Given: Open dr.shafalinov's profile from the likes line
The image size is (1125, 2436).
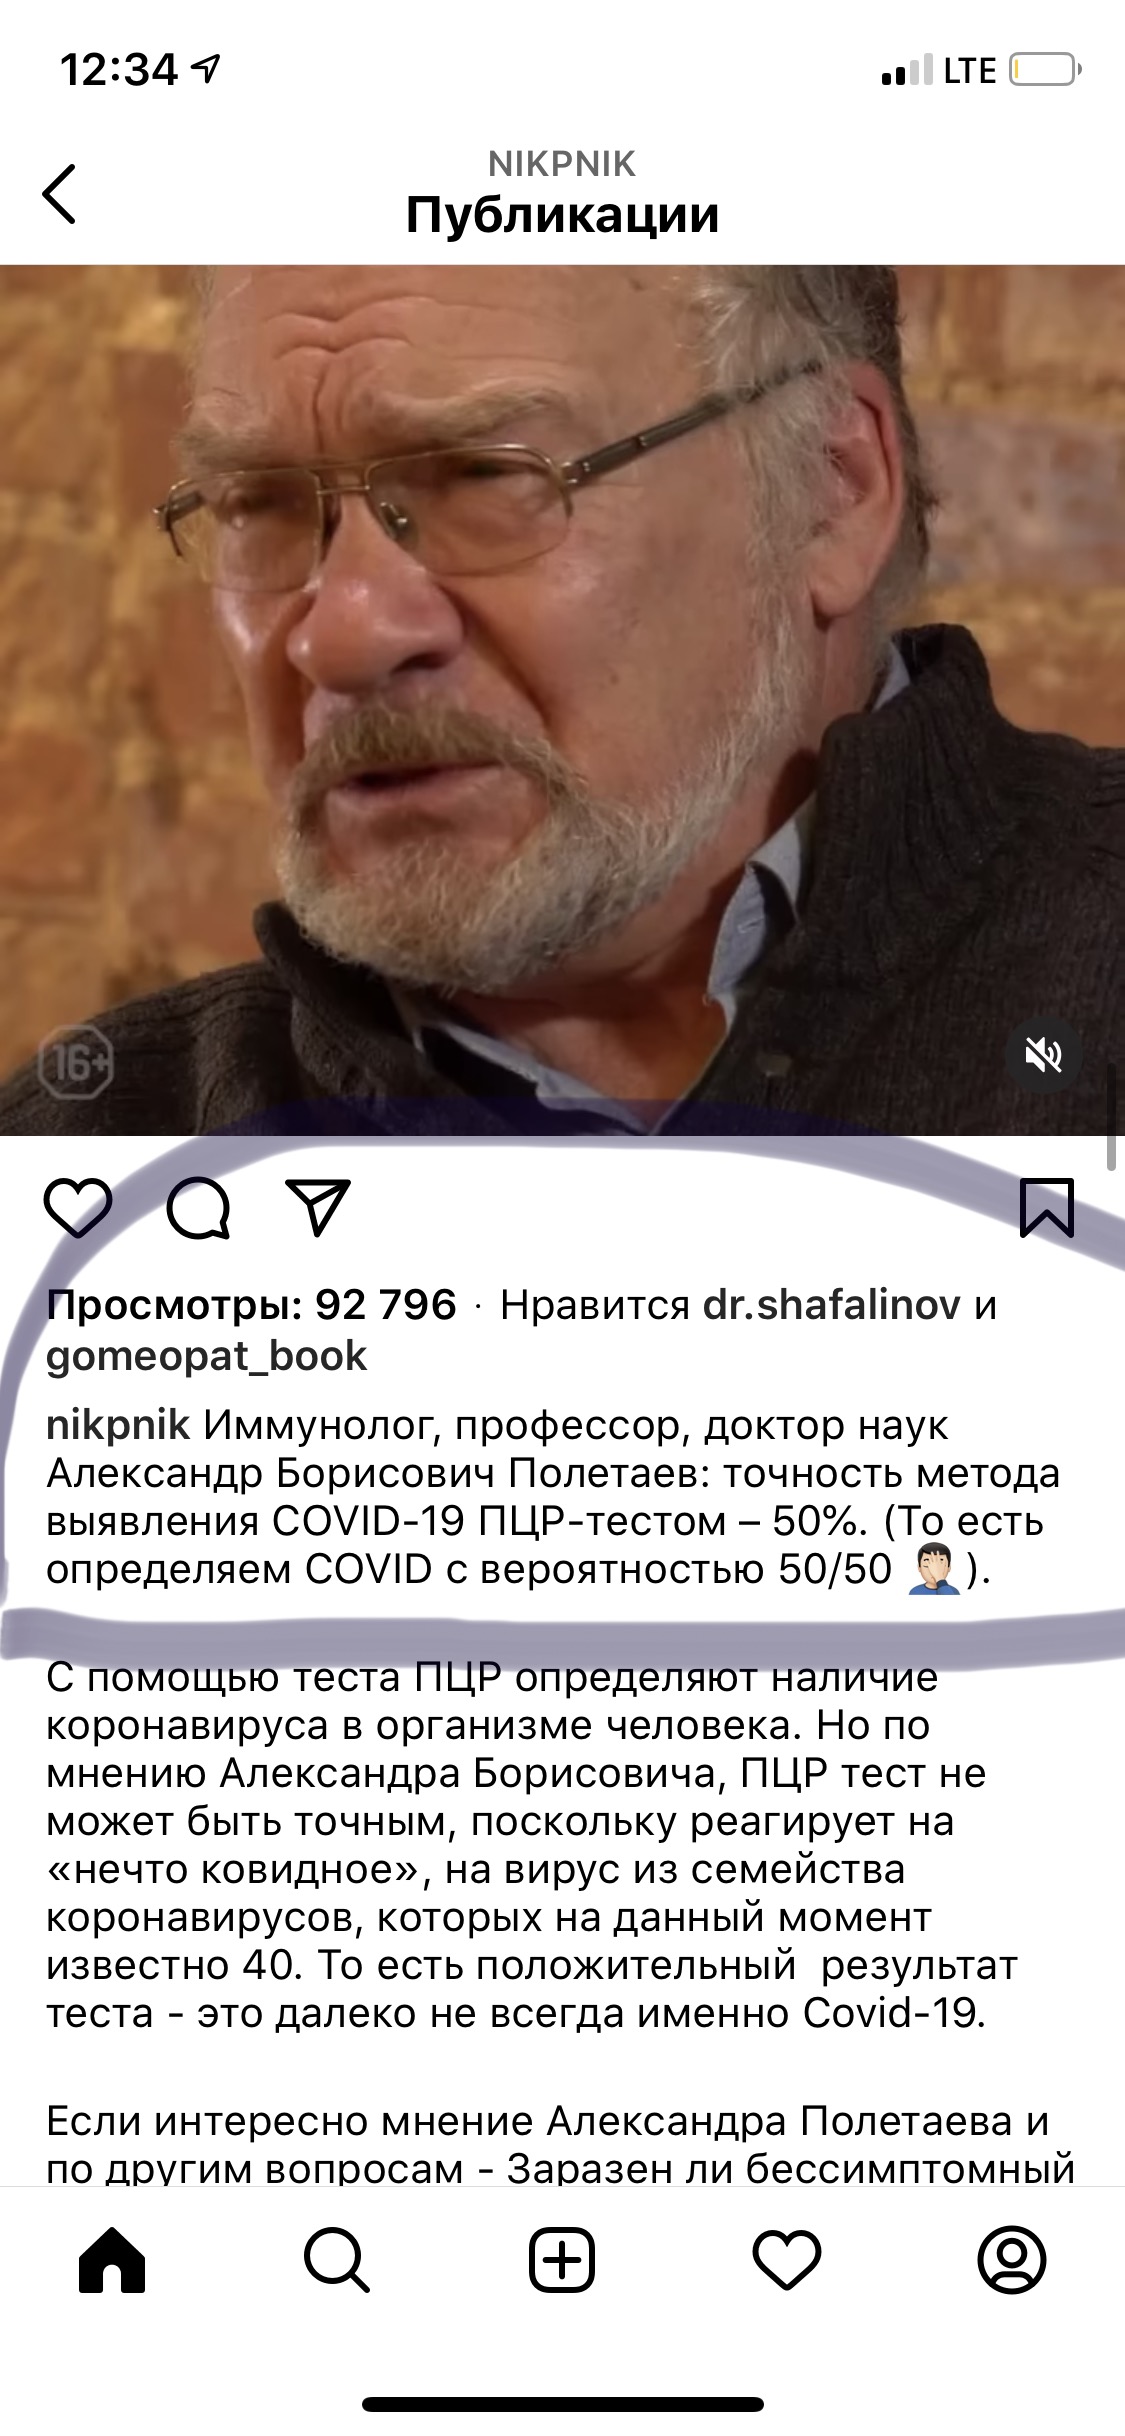Looking at the screenshot, I should click(x=832, y=1305).
